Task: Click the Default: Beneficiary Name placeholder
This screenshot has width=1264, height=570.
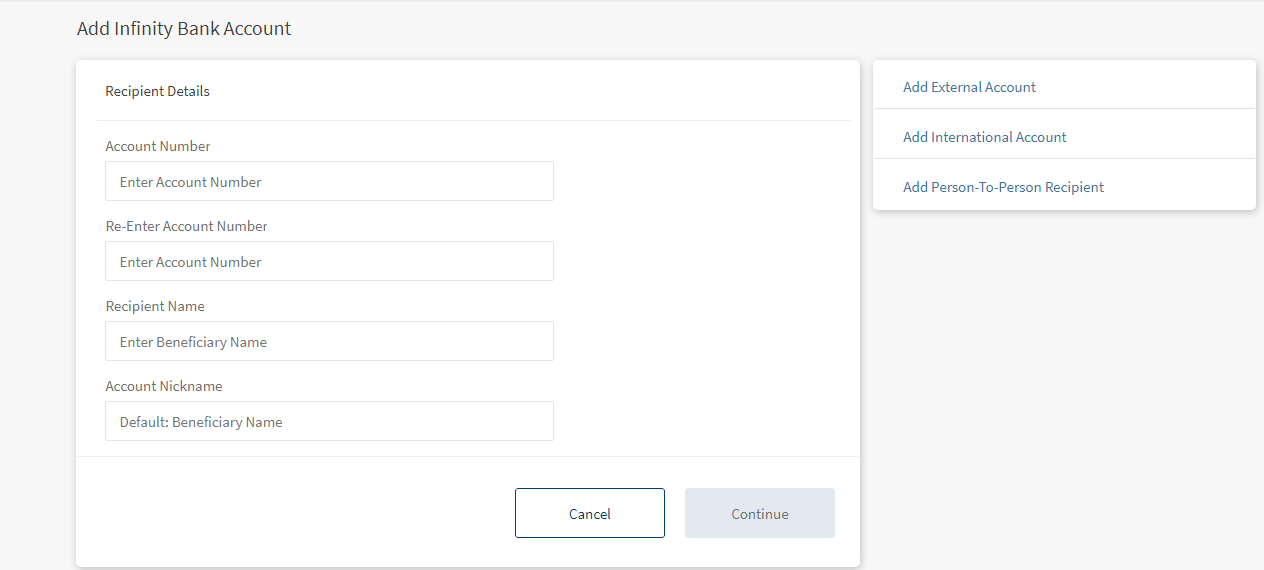Action: pos(201,422)
